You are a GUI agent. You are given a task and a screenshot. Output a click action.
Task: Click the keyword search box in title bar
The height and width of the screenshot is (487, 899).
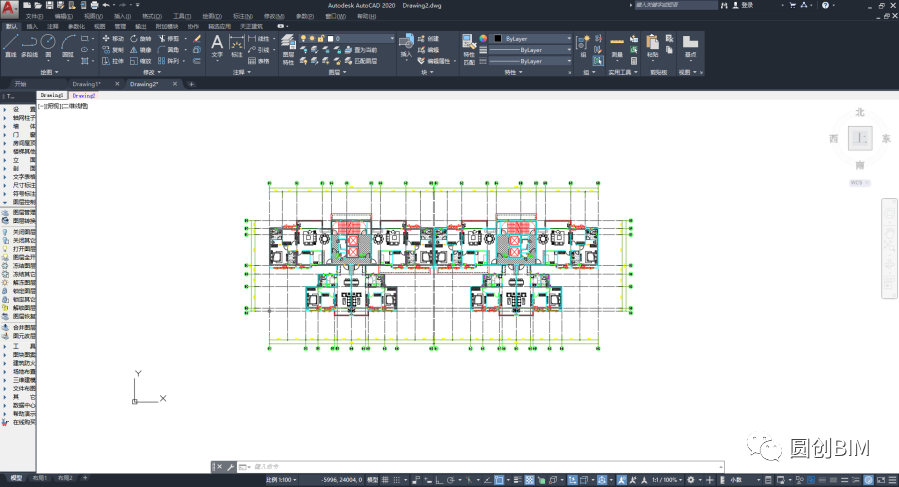pos(675,5)
